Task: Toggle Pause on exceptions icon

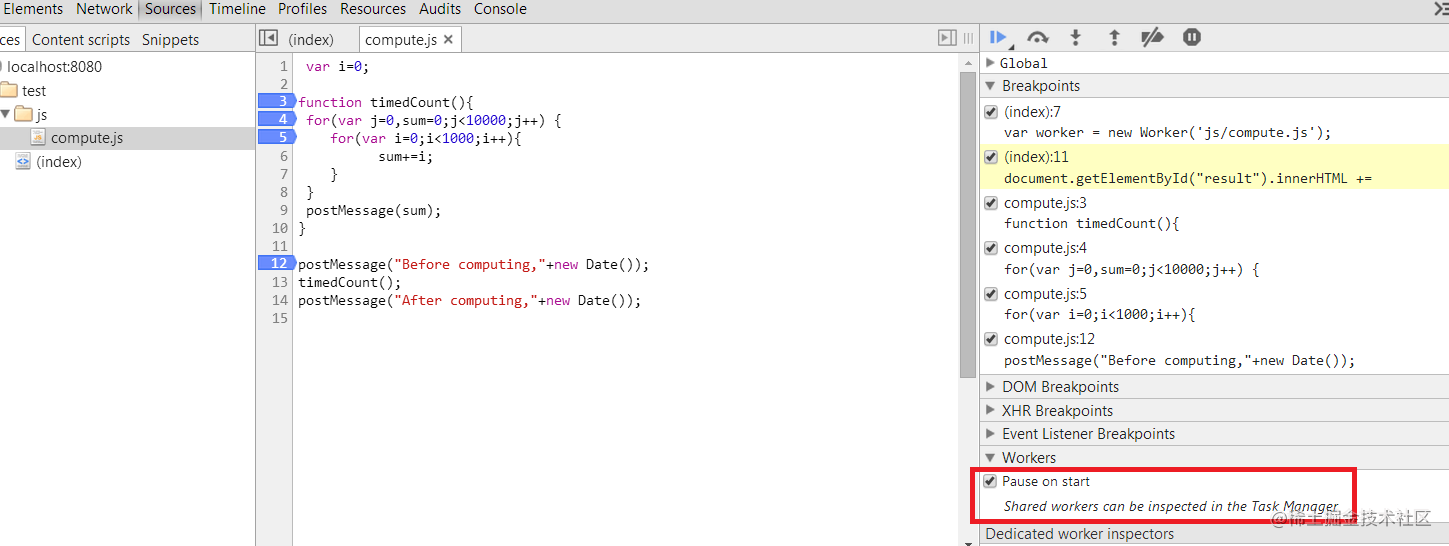Action: 1192,37
